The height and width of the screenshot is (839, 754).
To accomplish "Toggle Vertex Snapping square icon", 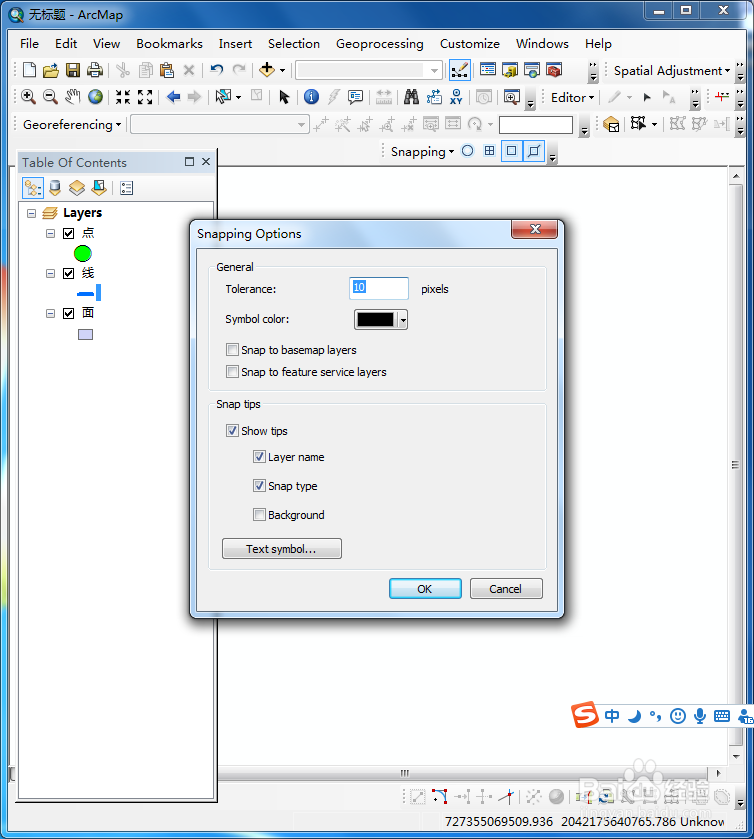I will (x=512, y=151).
